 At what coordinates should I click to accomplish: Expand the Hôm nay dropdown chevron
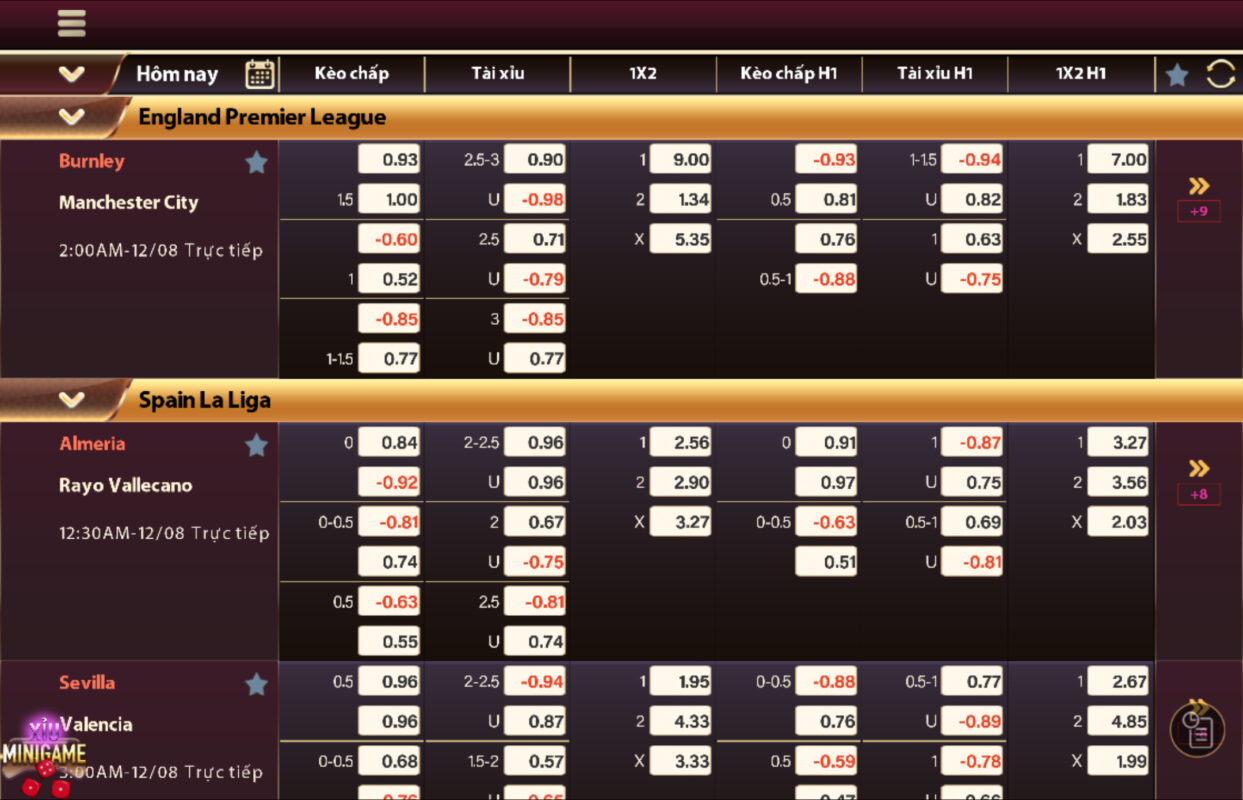click(71, 74)
